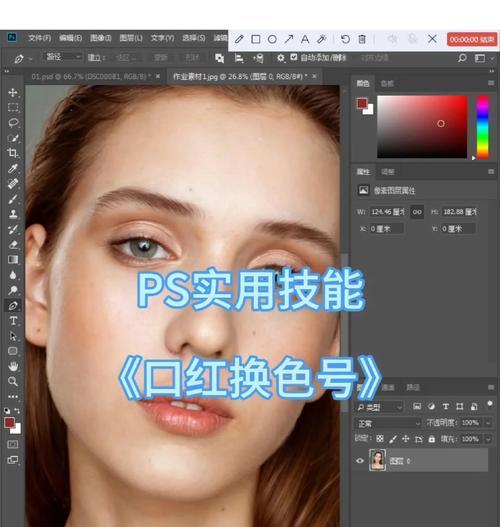This screenshot has height=527, width=500.
Task: Open the 类型 layer filter dropdown
Action: (379, 407)
